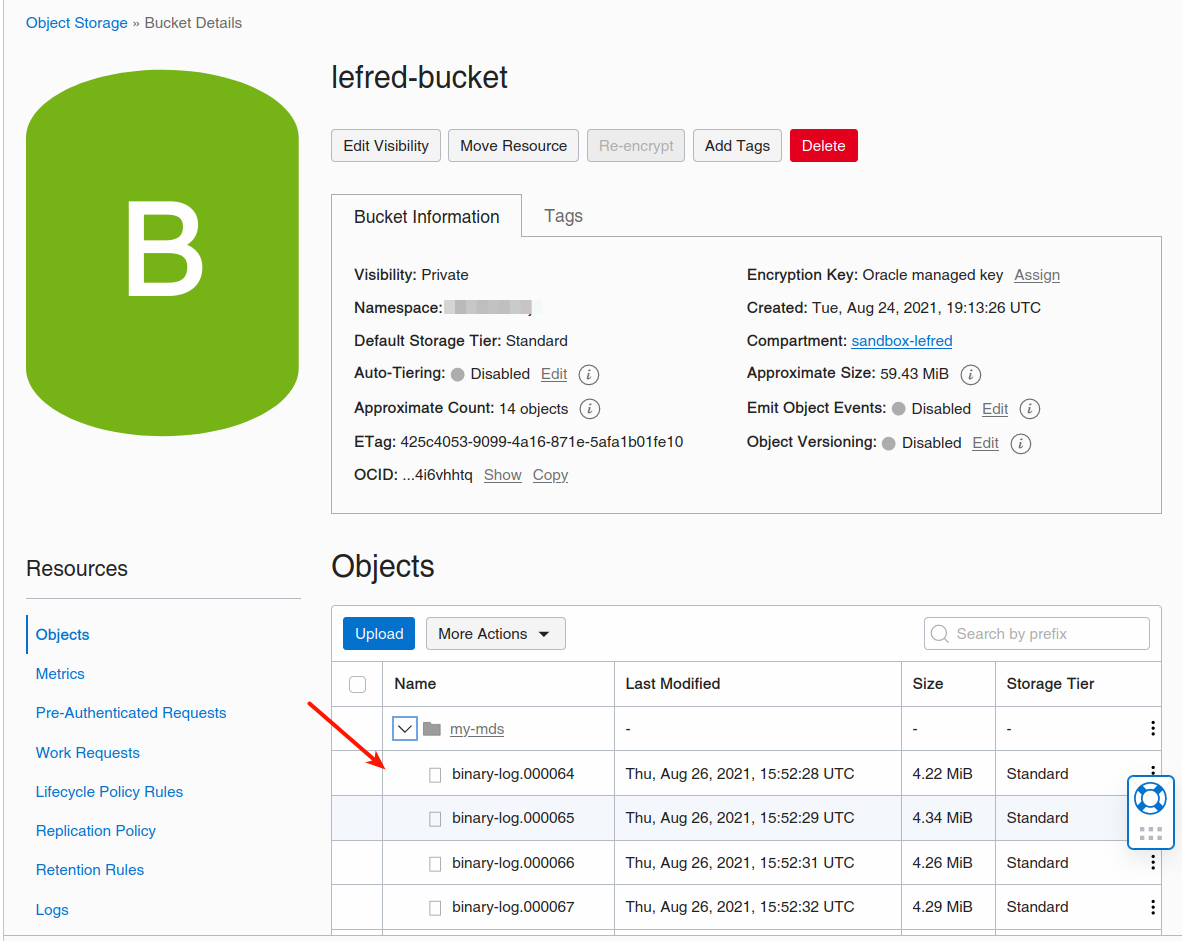
Task: Click the info icon next to Approximate Count
Action: (590, 408)
